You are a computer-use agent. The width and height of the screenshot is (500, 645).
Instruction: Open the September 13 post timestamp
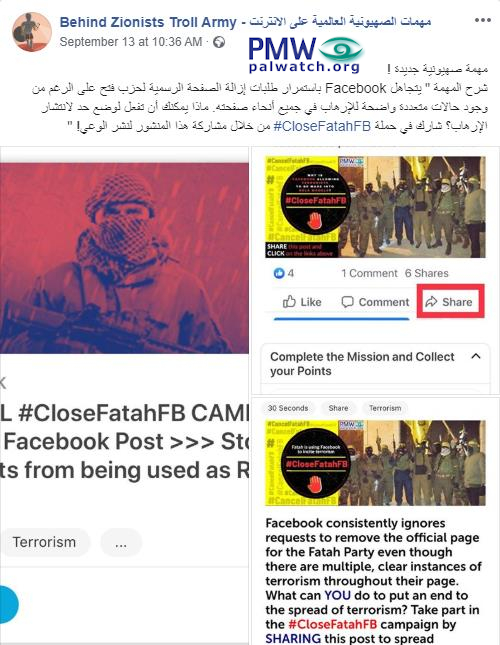(131, 42)
